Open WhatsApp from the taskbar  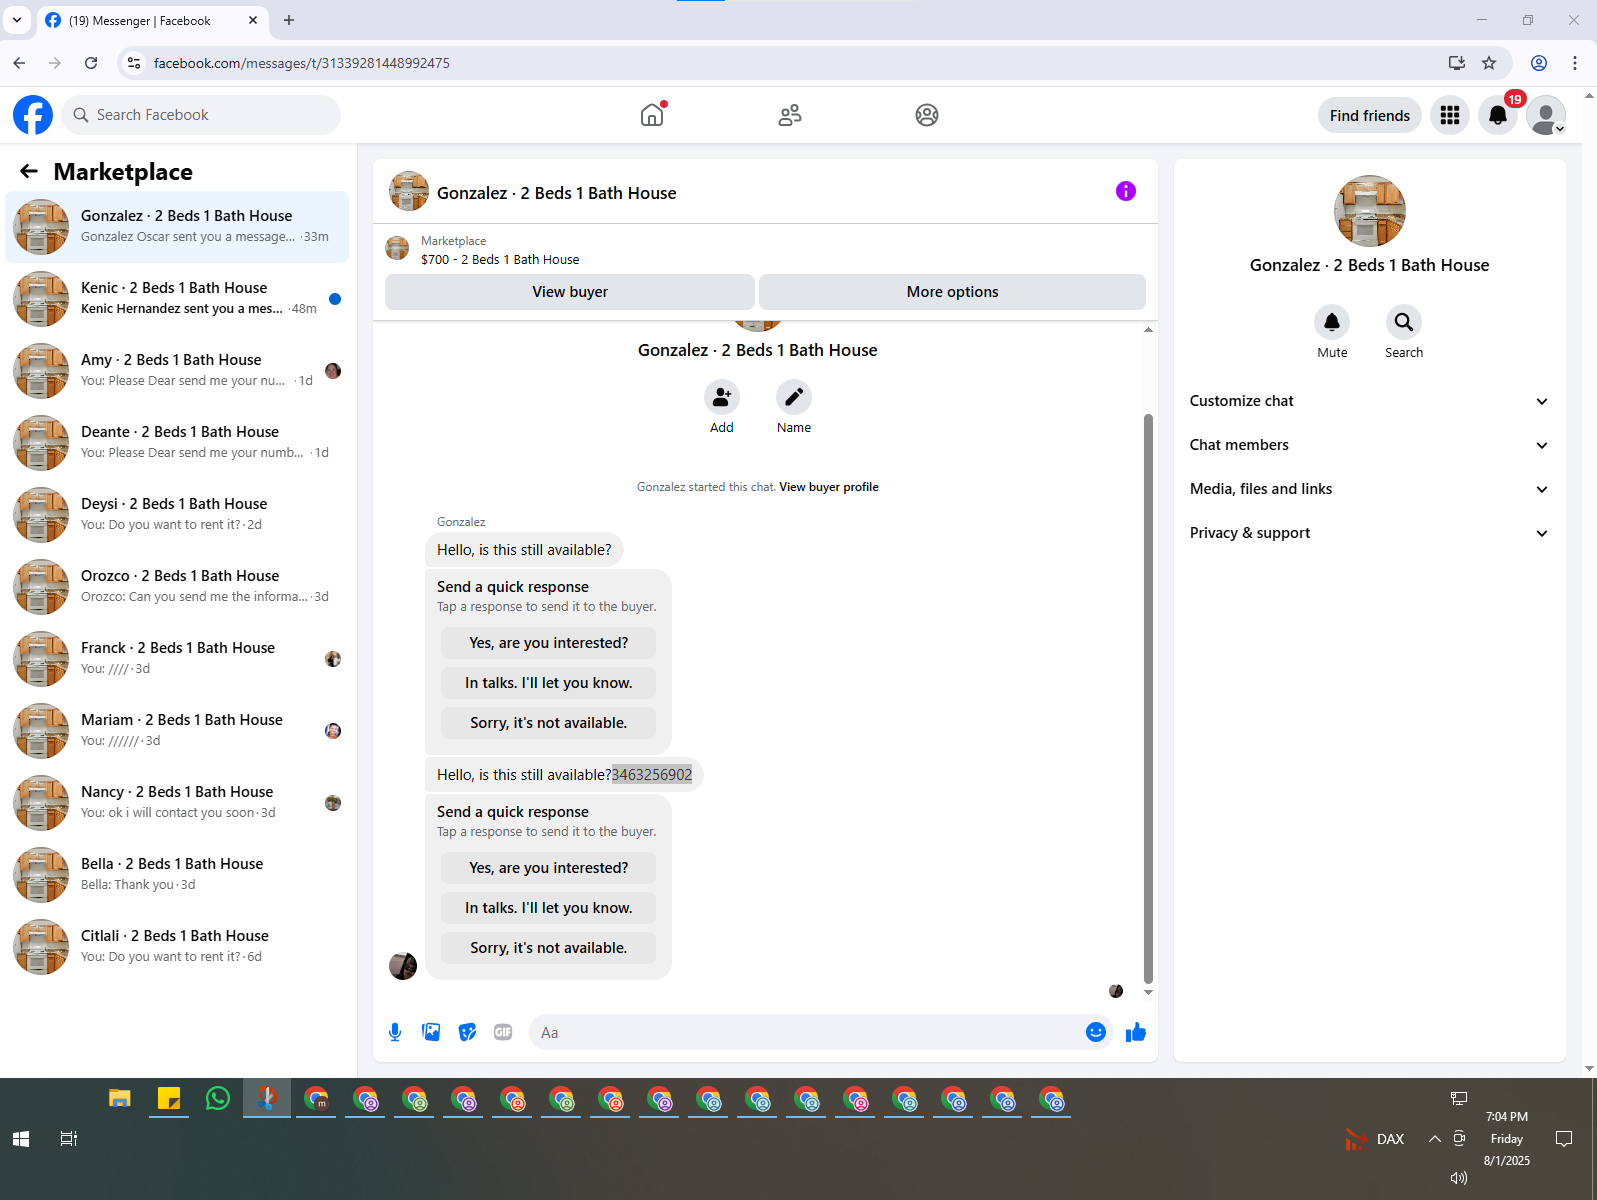tap(217, 1099)
